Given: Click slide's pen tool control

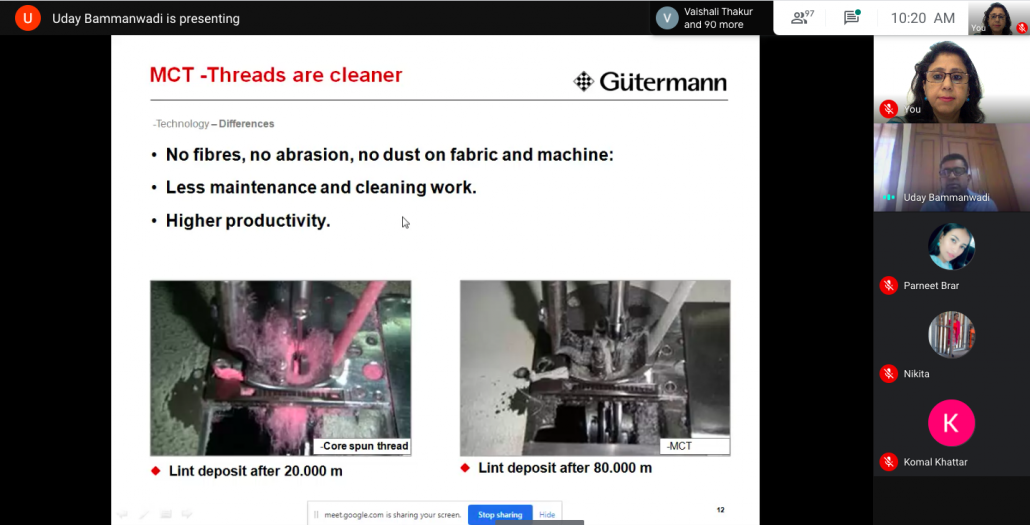Looking at the screenshot, I should pos(143,514).
